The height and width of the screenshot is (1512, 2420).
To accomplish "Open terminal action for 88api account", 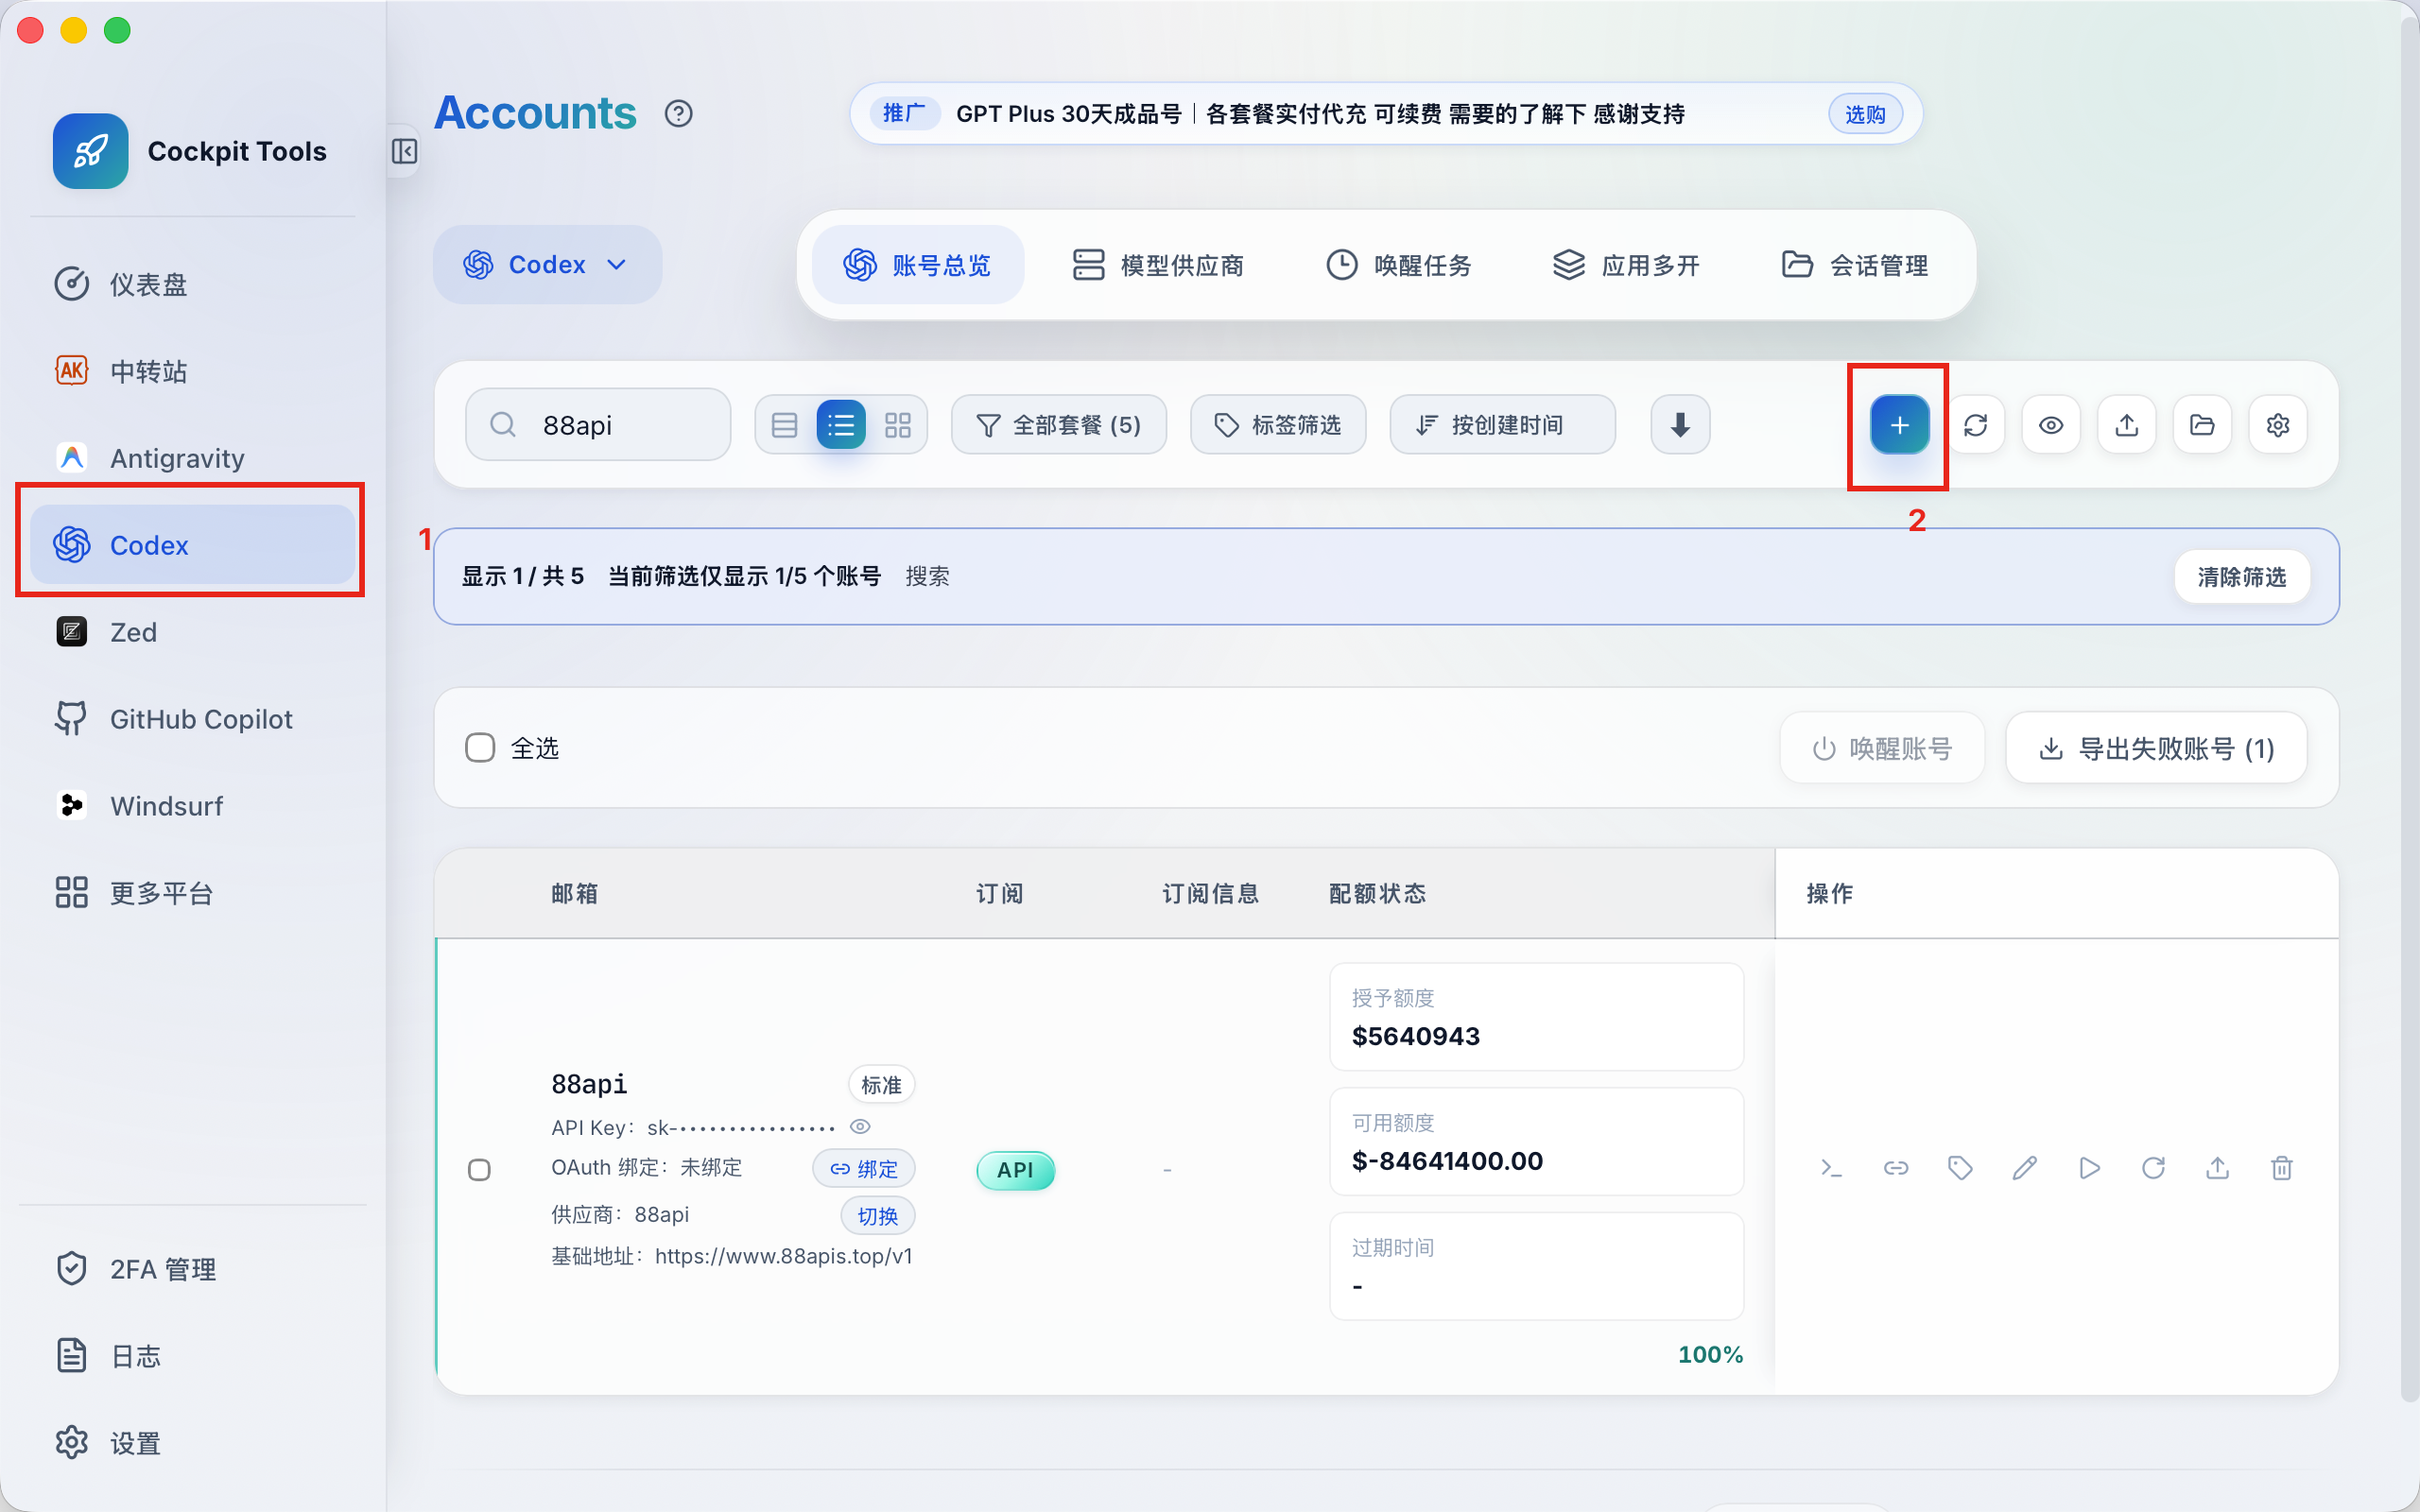I will point(1831,1167).
